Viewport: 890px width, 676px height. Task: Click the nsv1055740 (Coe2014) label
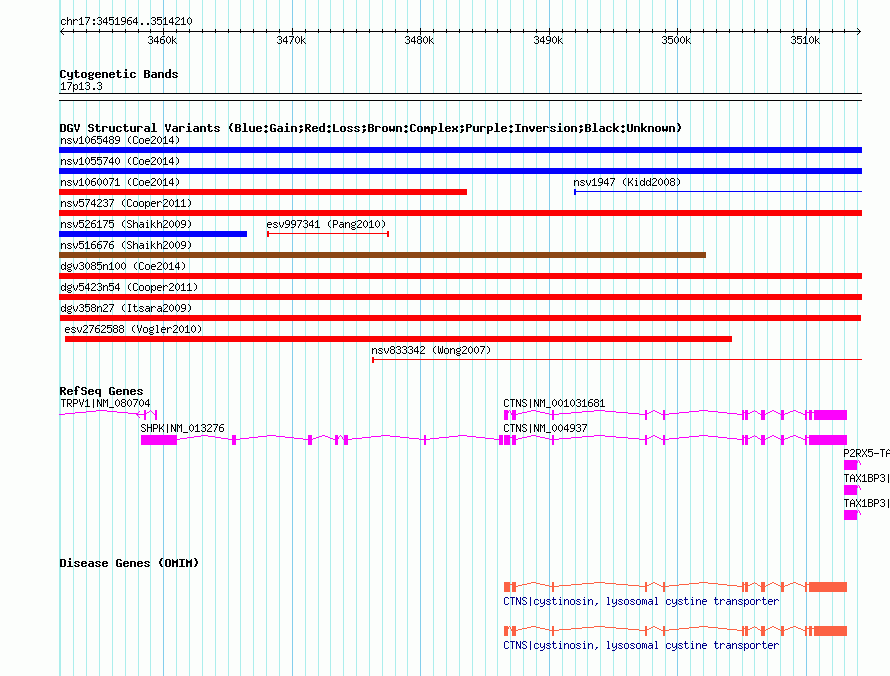[120, 161]
